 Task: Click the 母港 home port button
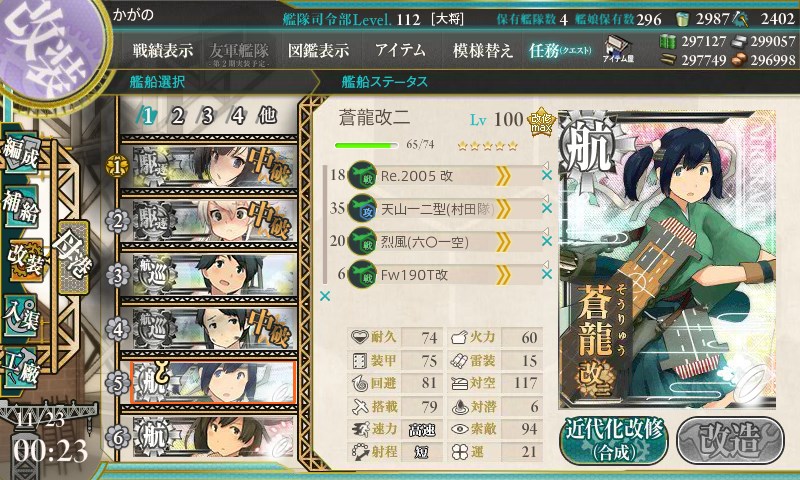(x=73, y=257)
